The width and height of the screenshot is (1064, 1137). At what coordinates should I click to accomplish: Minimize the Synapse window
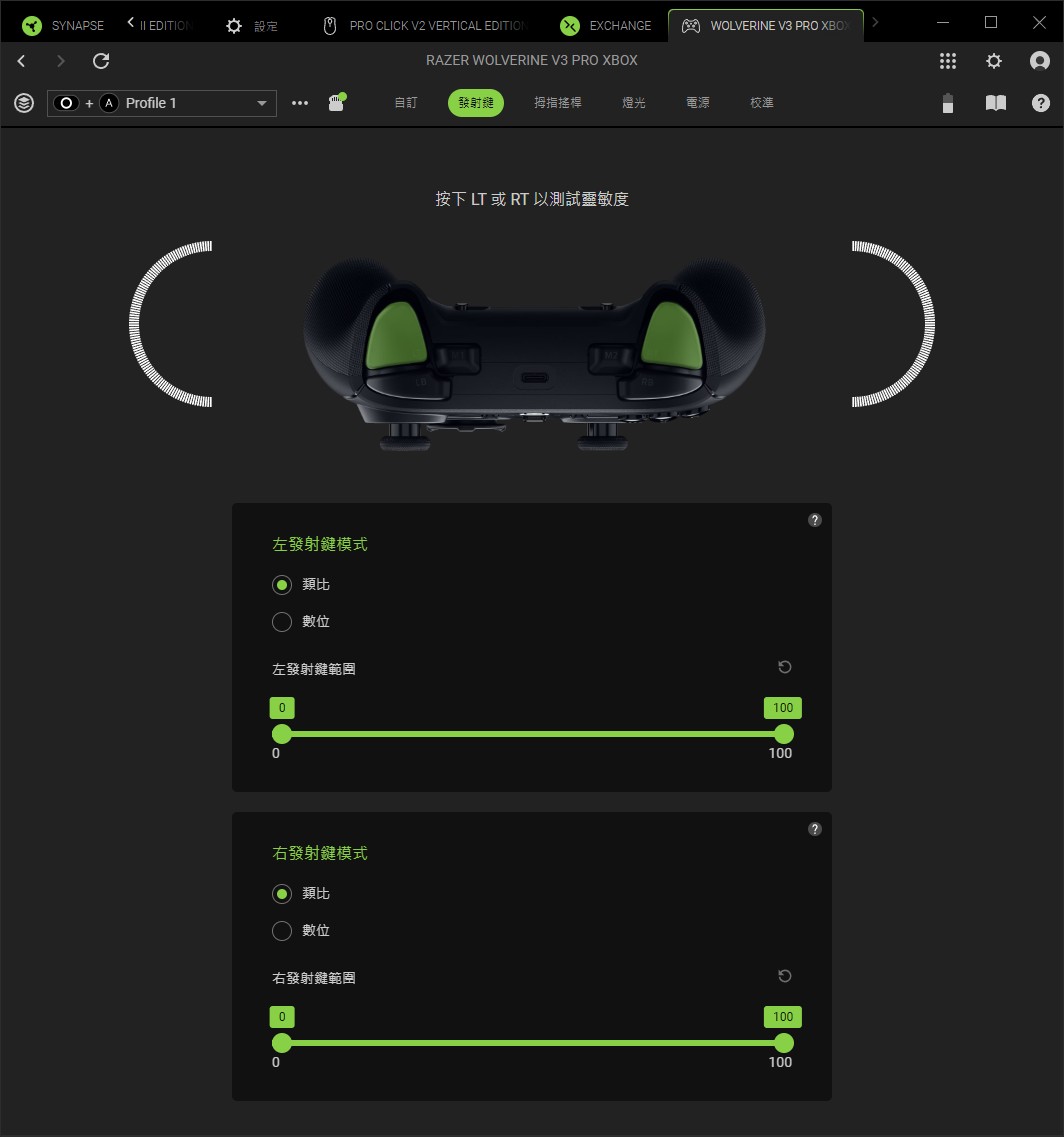click(943, 22)
